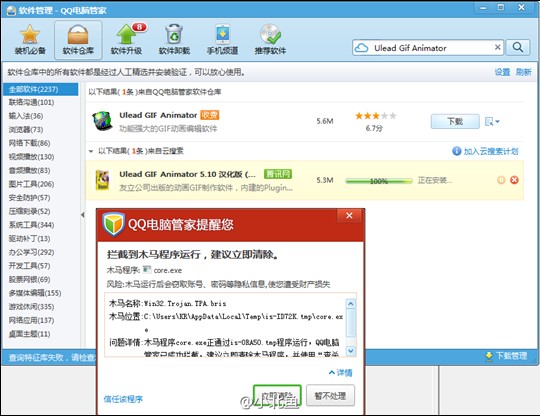Click the Win32.Trojan.TPA.bris trojan name
540x416 pixels.
point(185,303)
